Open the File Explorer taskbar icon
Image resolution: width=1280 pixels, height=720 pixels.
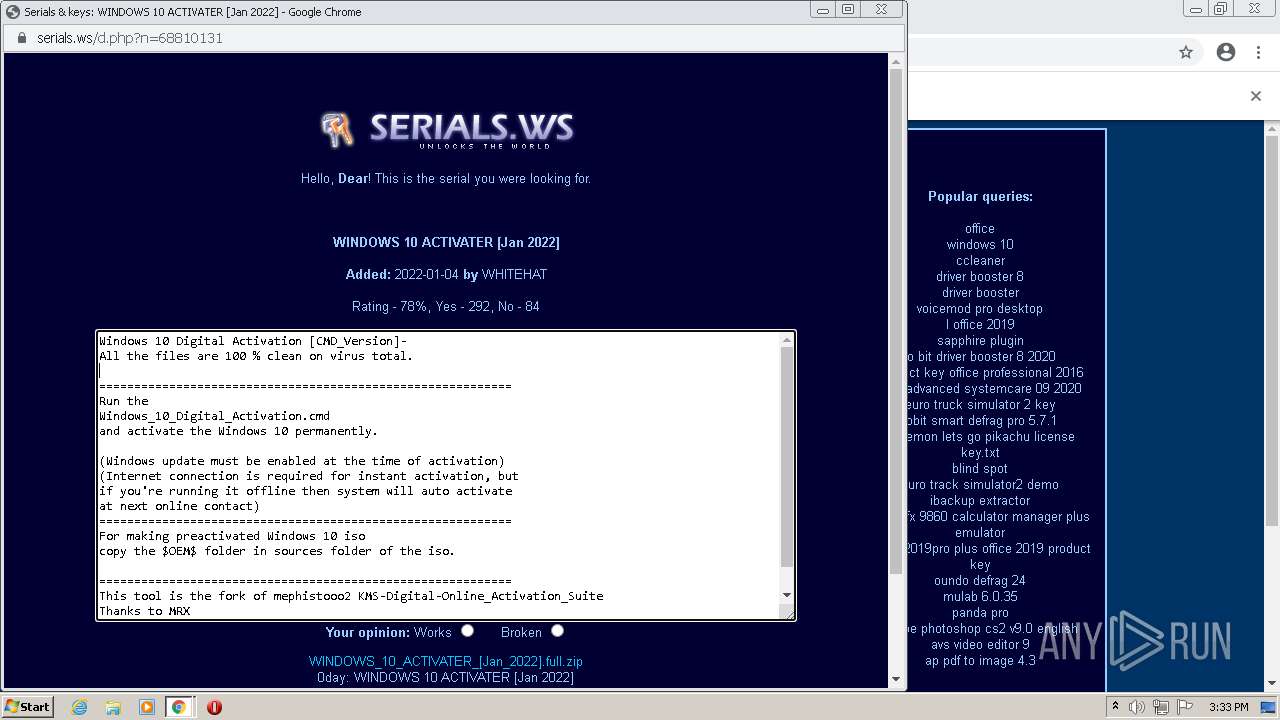click(113, 707)
